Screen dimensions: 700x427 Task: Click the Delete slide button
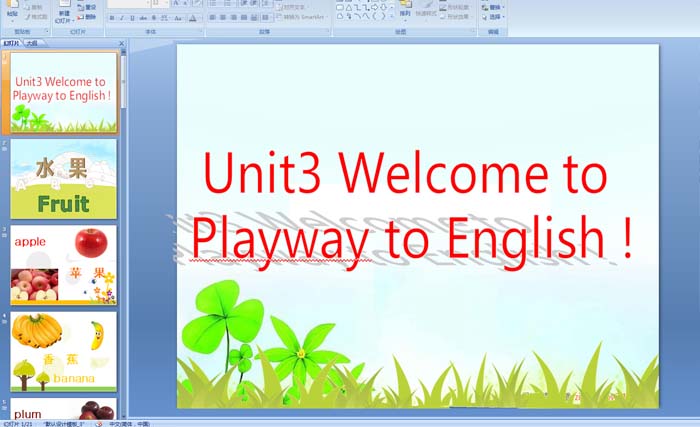pos(87,17)
